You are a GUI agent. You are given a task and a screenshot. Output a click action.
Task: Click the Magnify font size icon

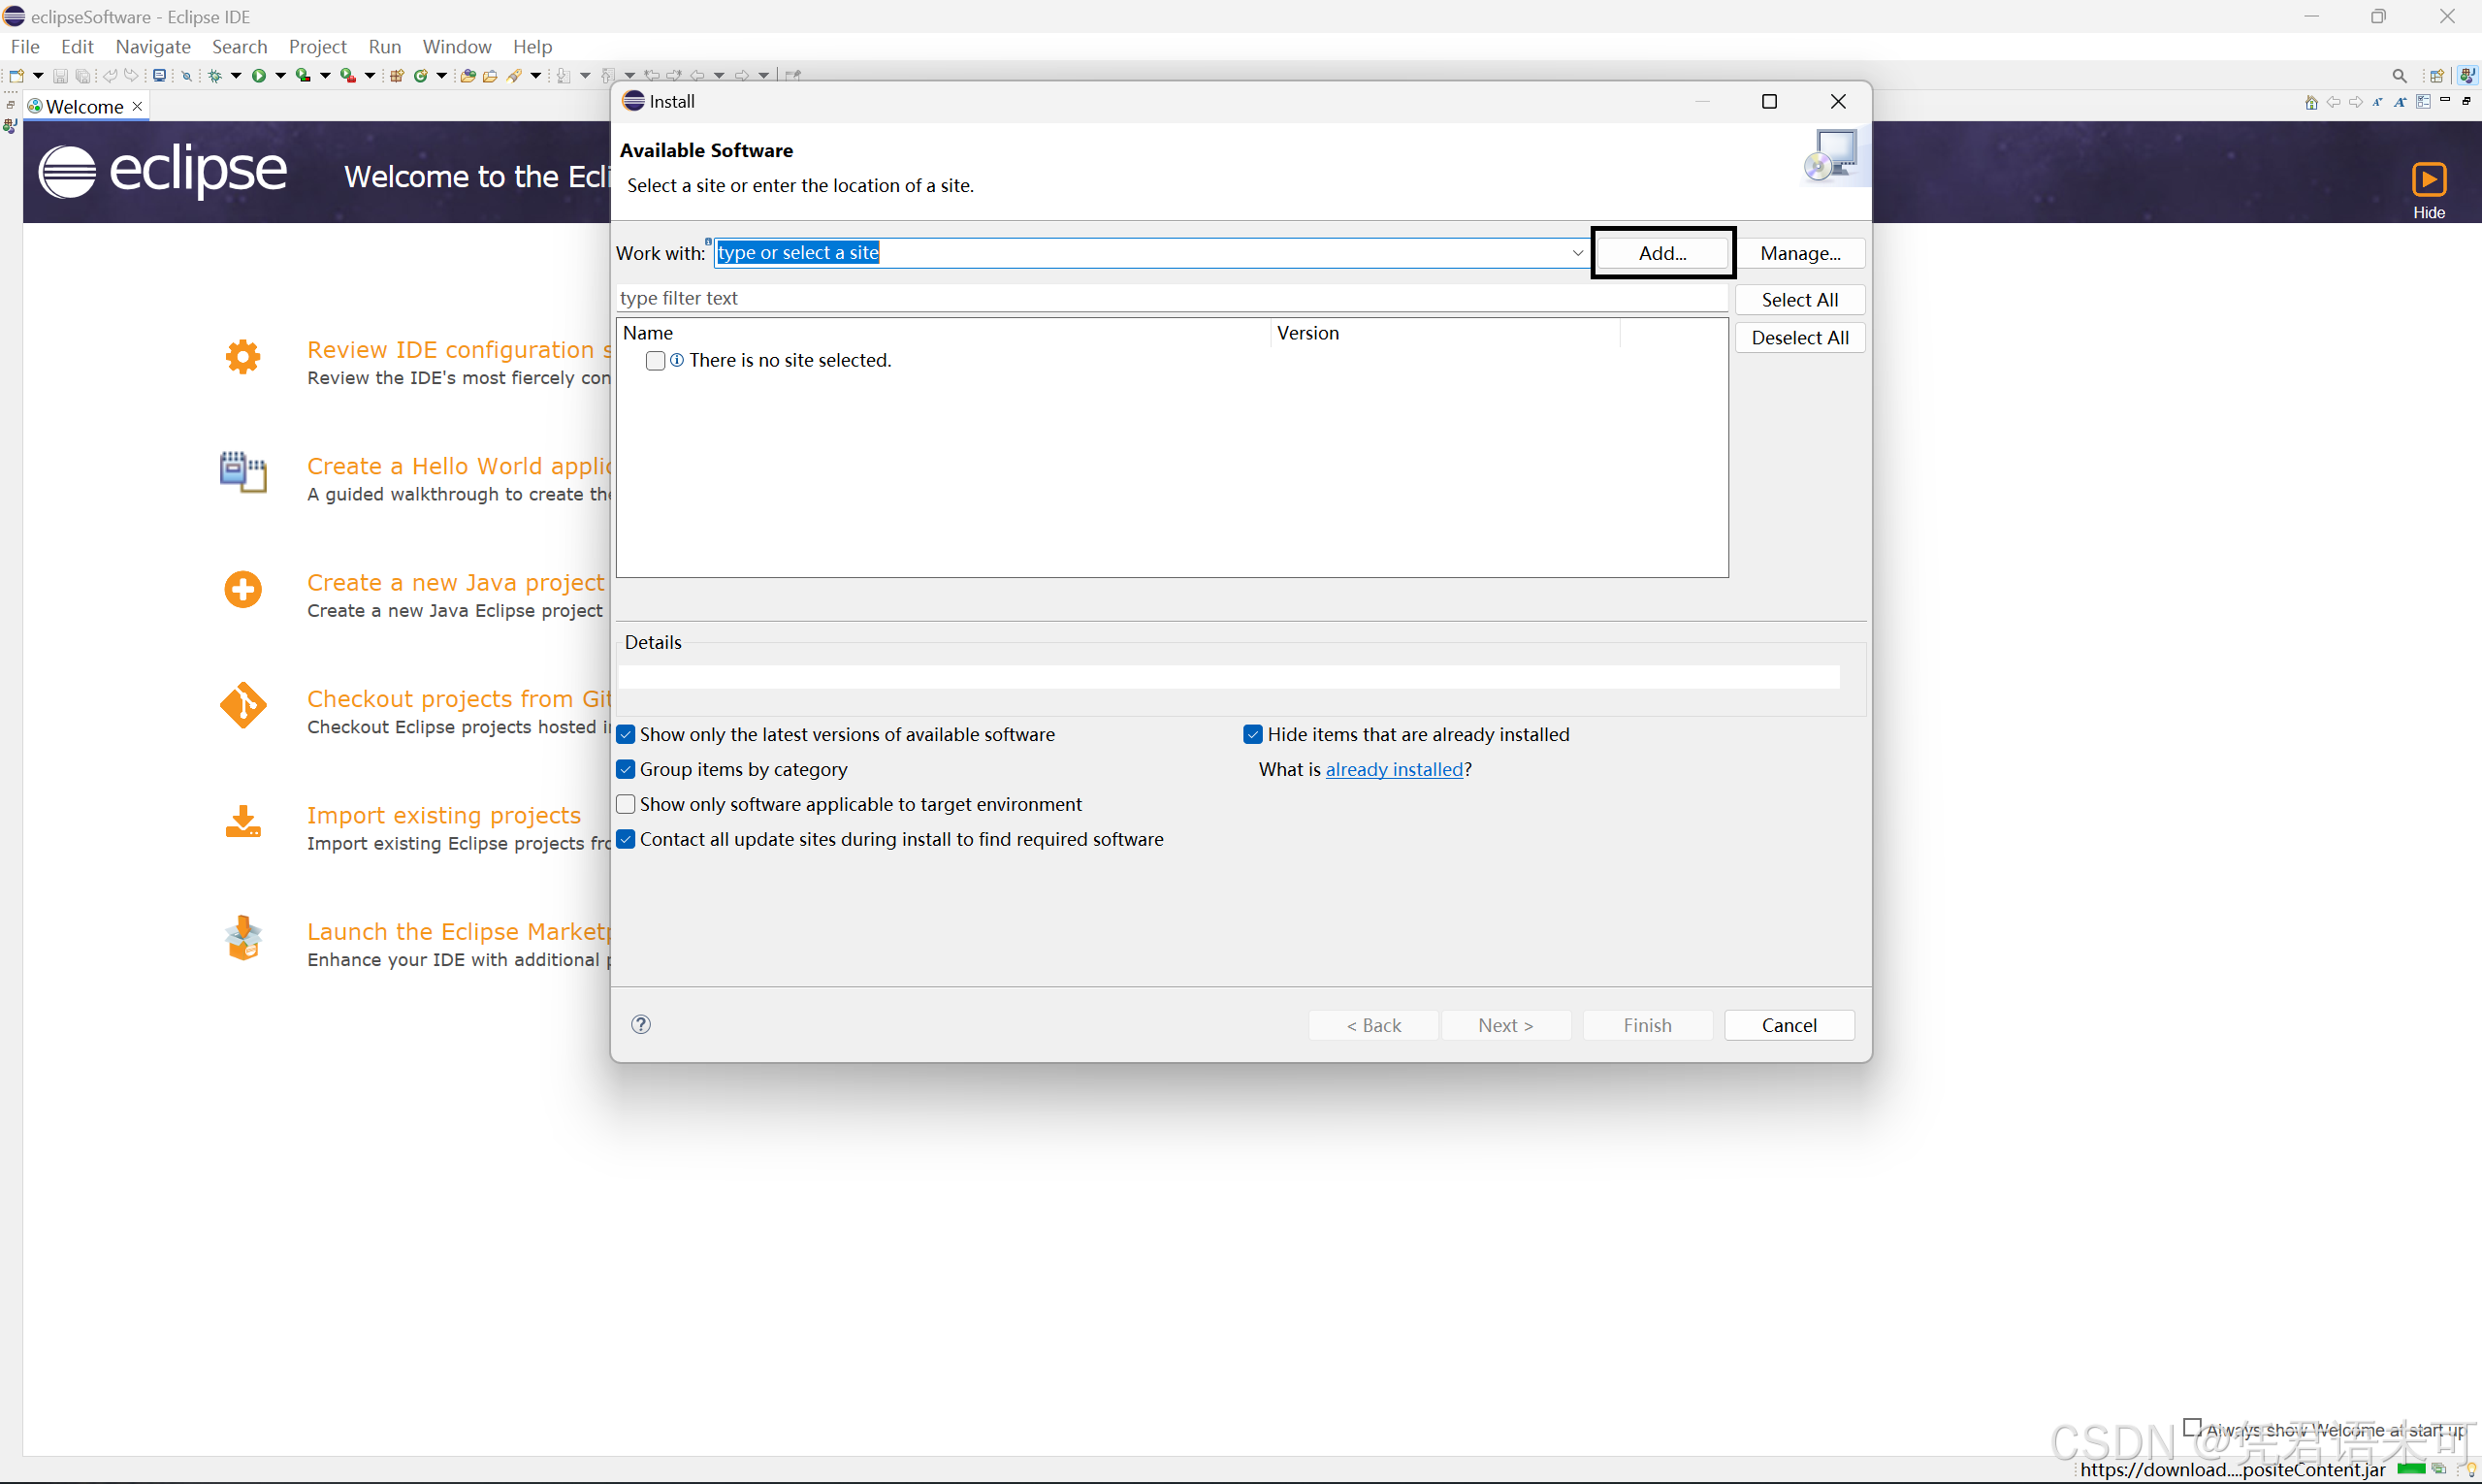pos(2400,102)
